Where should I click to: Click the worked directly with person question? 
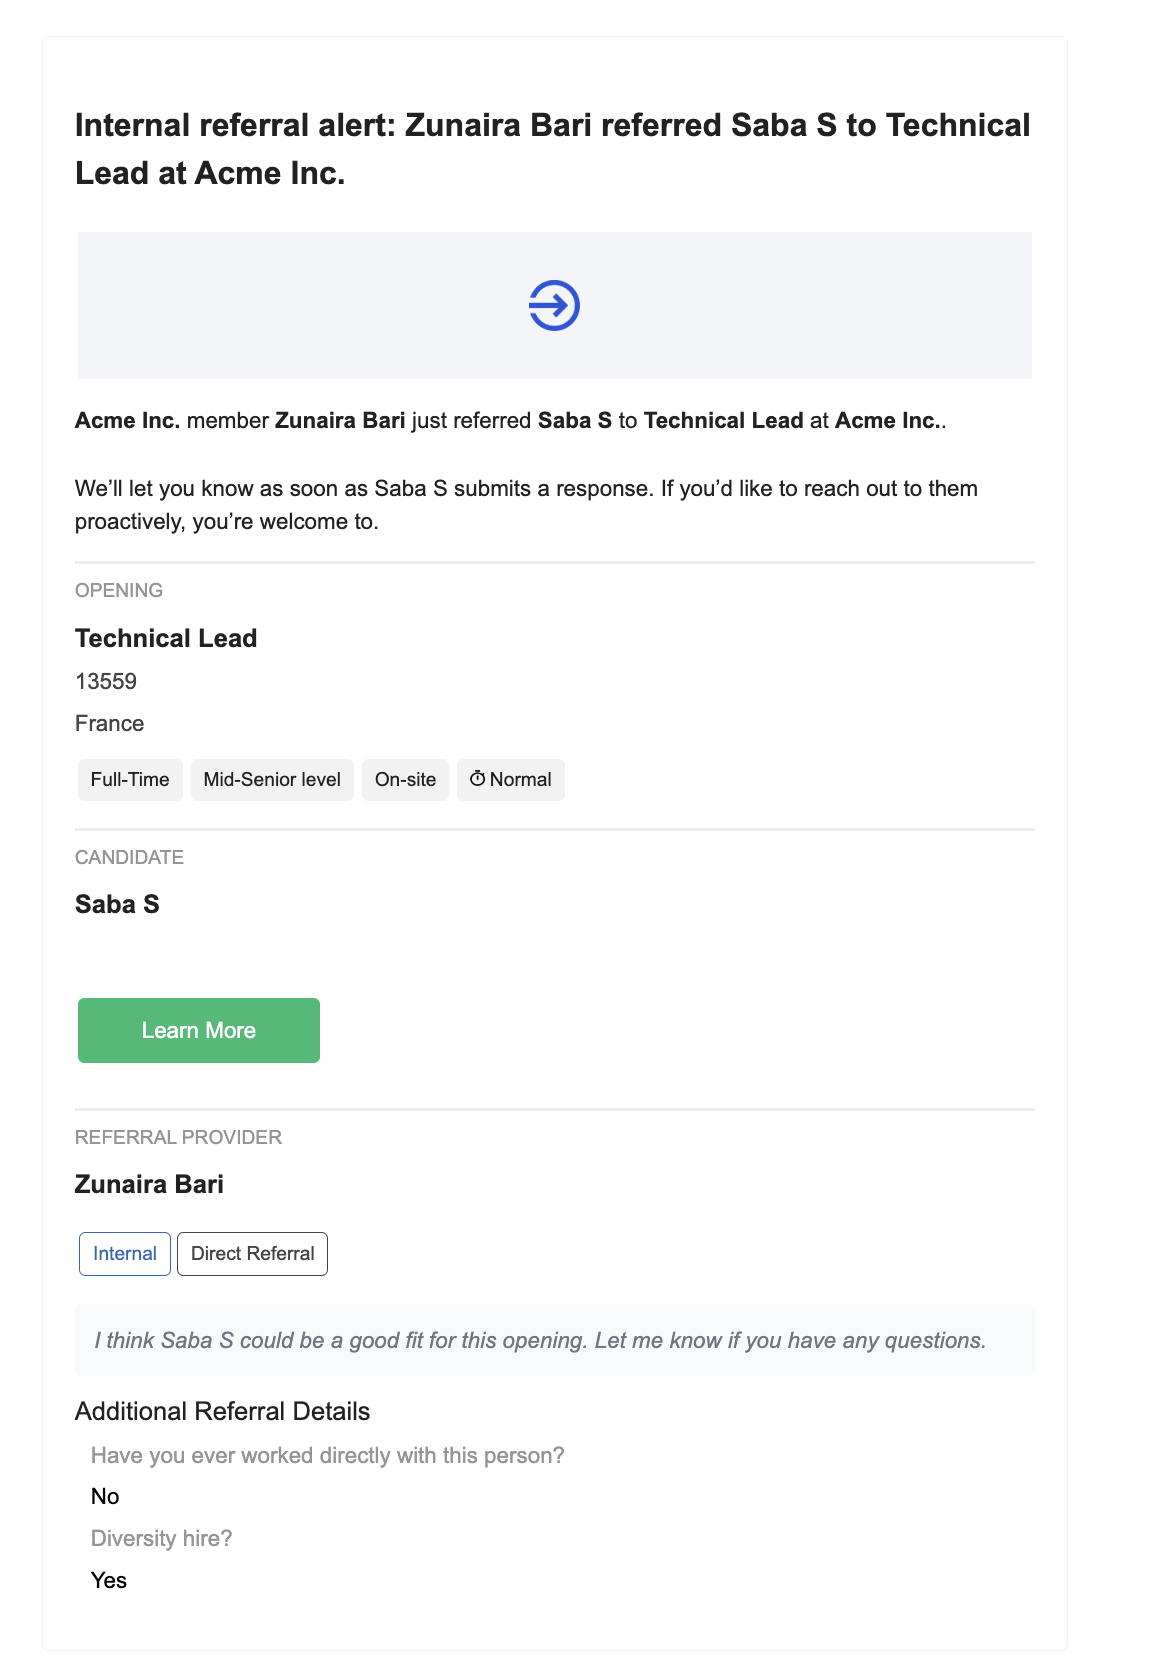click(328, 1455)
